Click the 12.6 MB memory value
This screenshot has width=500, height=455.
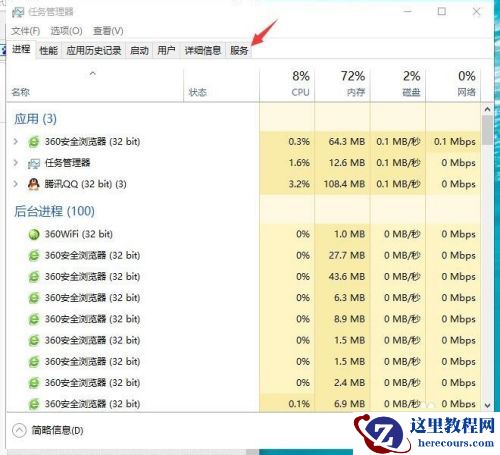[x=347, y=163]
